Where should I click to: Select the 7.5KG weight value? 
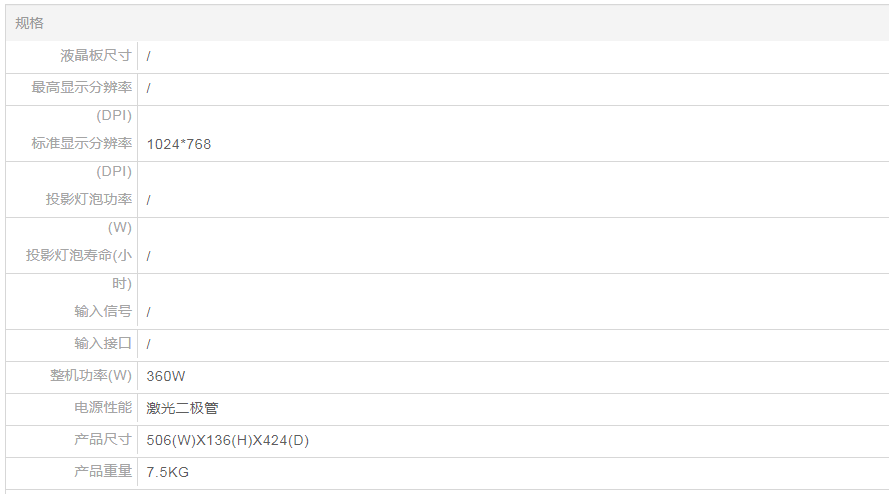168,472
